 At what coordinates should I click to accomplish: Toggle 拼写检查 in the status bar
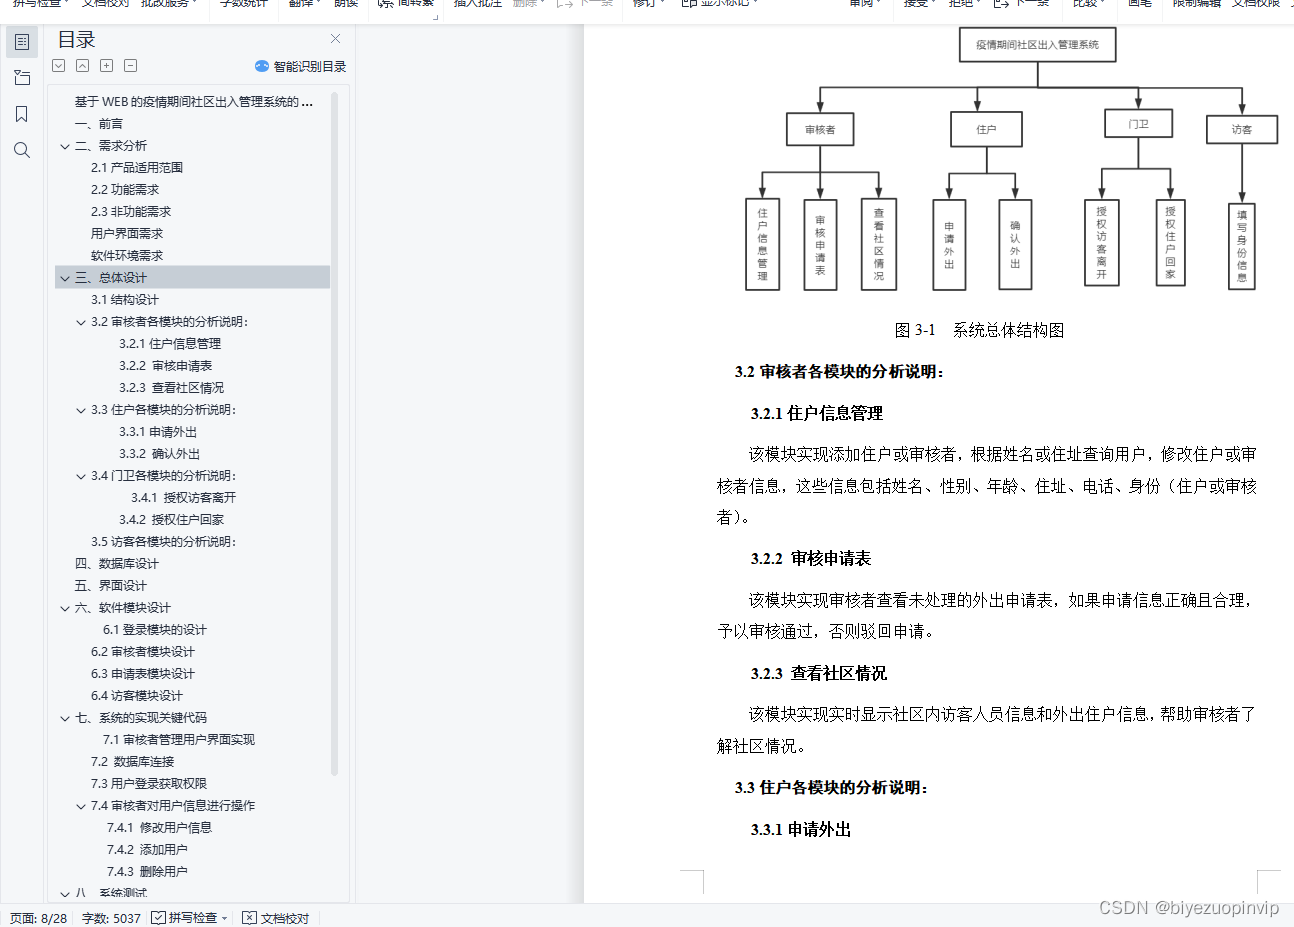click(185, 918)
